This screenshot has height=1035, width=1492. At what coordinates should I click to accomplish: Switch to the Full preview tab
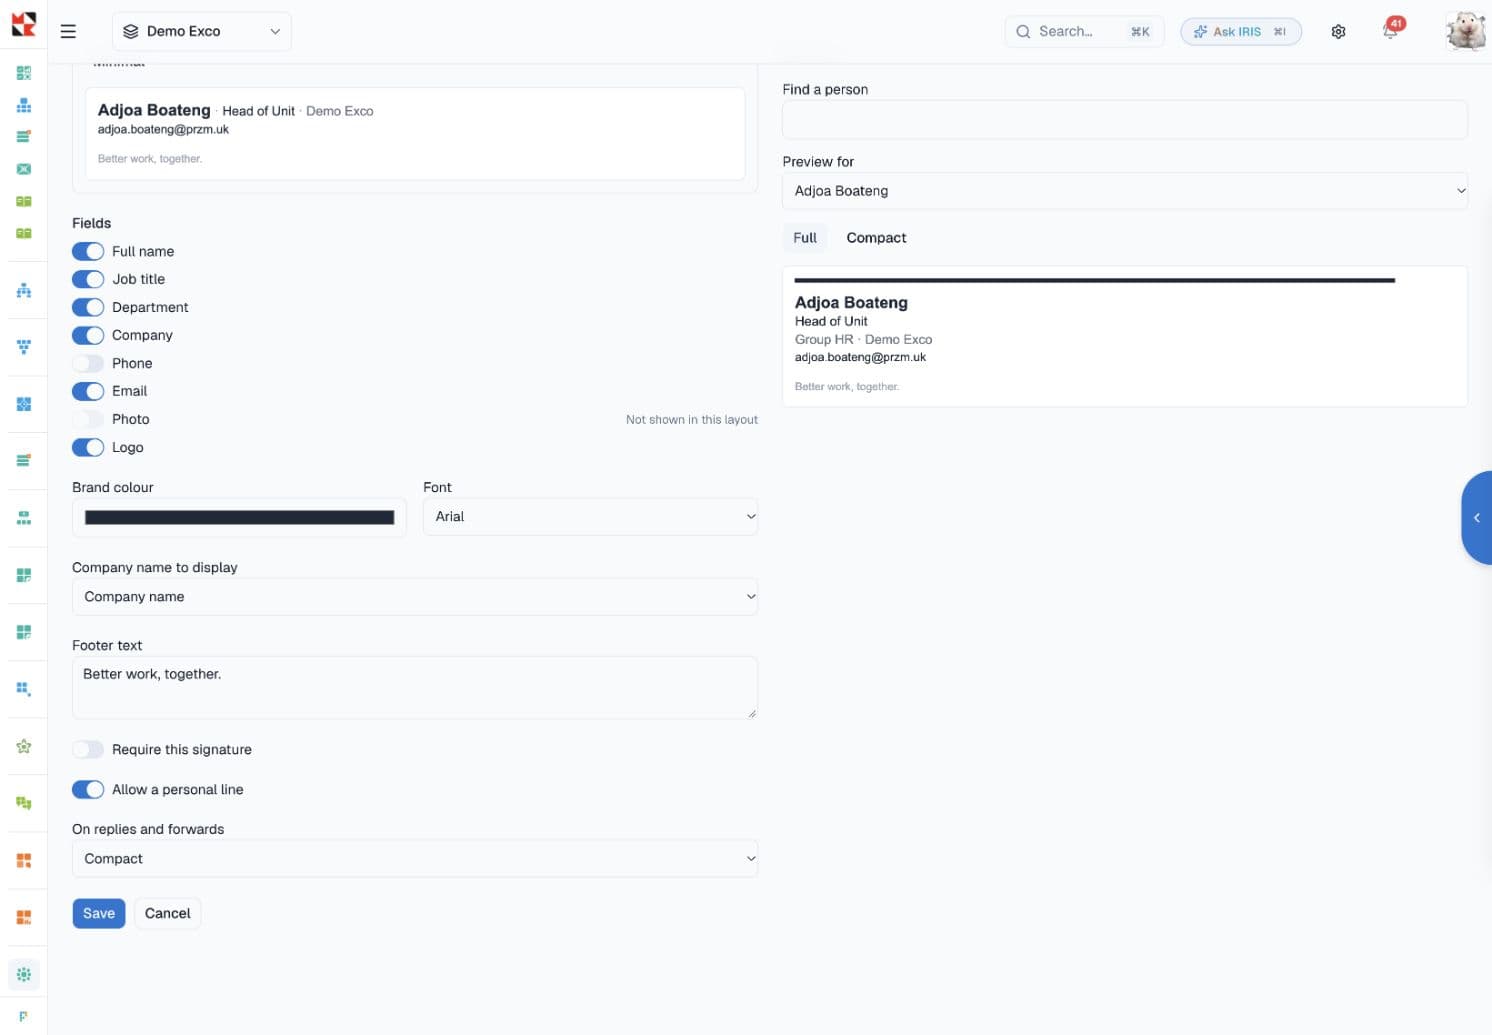click(805, 238)
